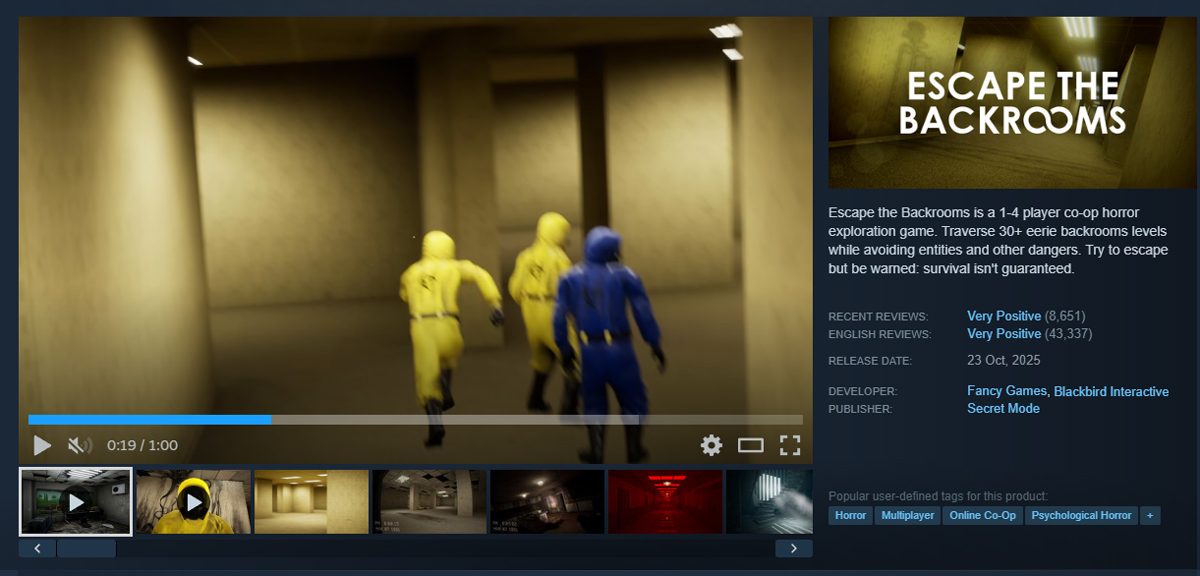Open the dark parking garage screenshot thumbnail
The image size is (1200, 576).
click(429, 502)
